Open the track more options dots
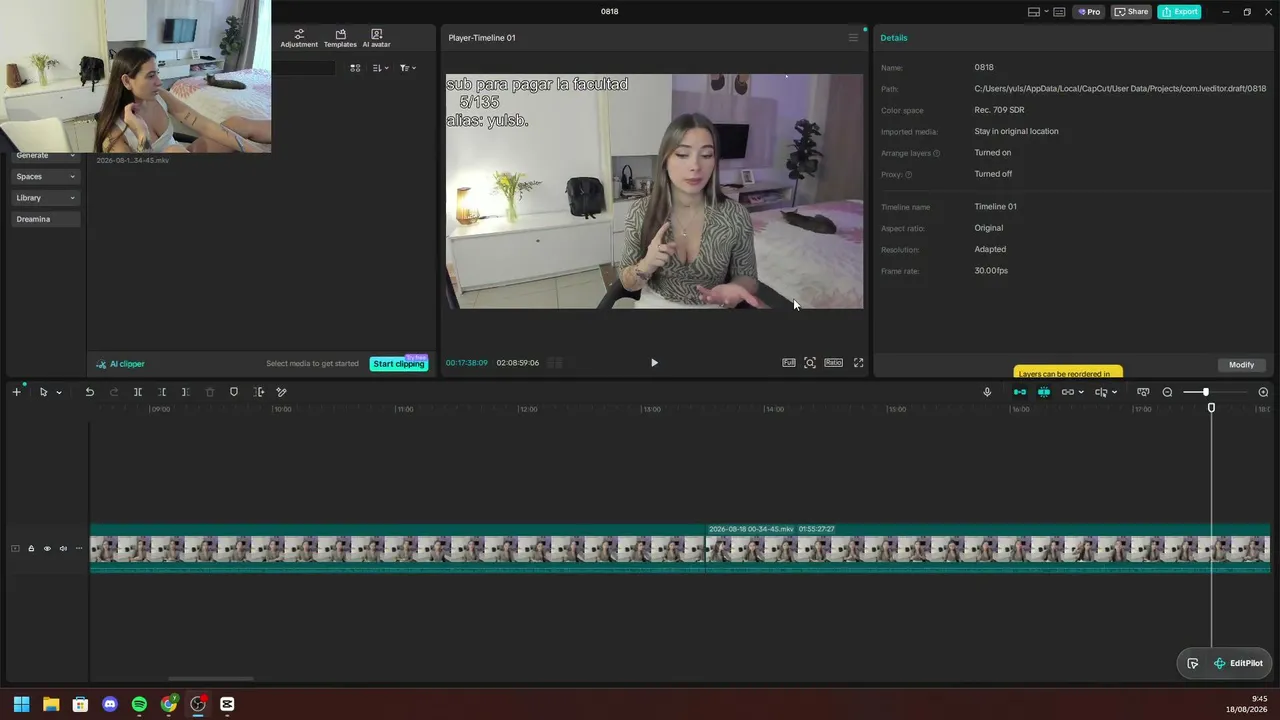This screenshot has width=1280, height=720. pos(79,548)
